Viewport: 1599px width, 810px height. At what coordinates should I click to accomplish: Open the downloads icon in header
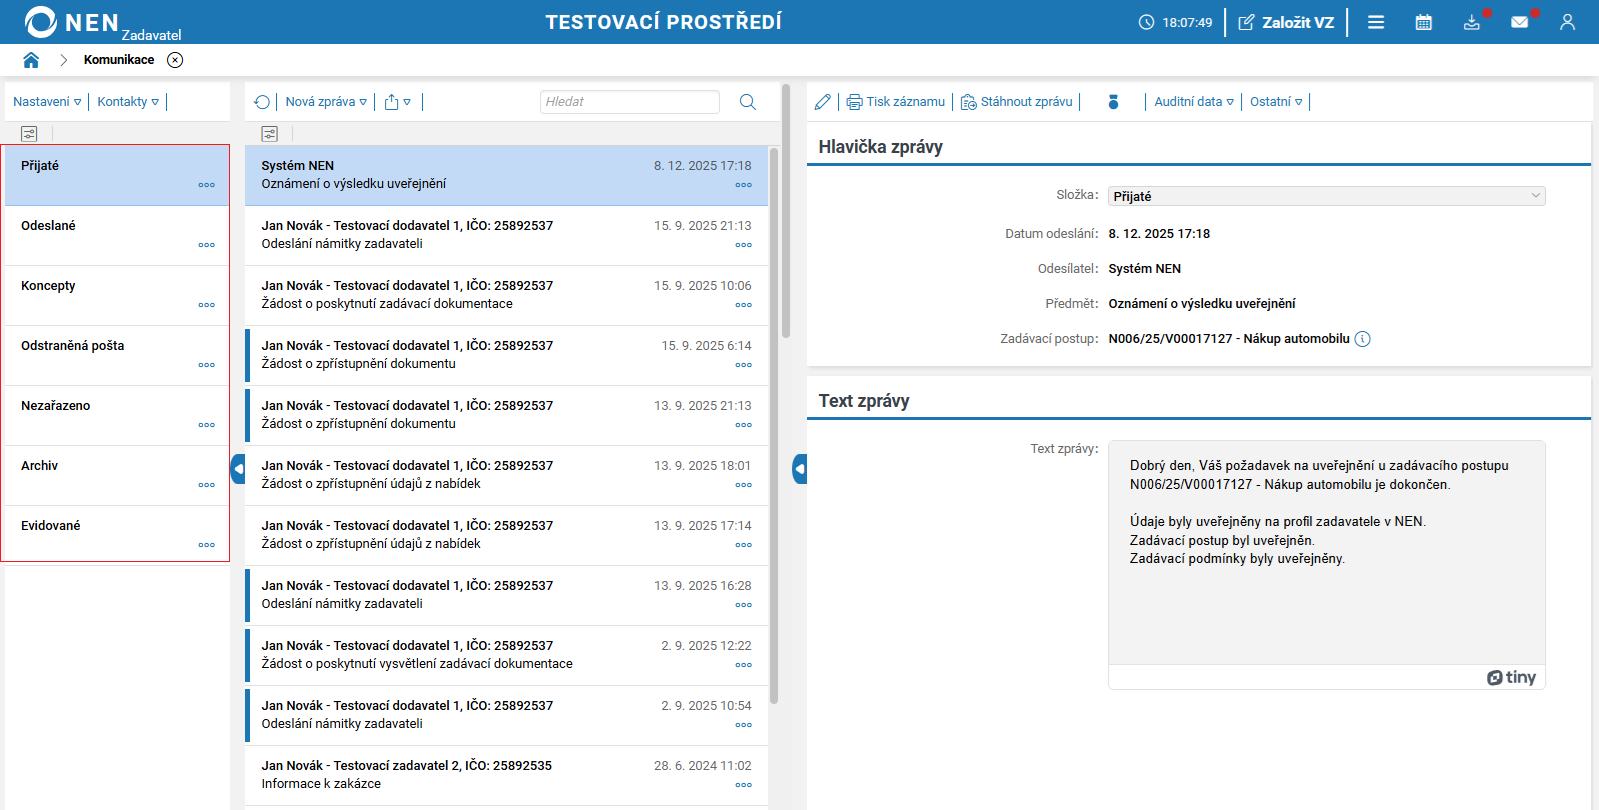pyautogui.click(x=1471, y=22)
